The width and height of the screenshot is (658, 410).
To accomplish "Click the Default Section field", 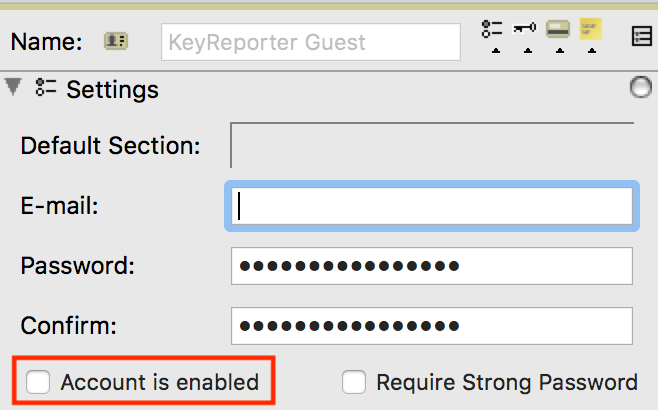I will 432,145.
